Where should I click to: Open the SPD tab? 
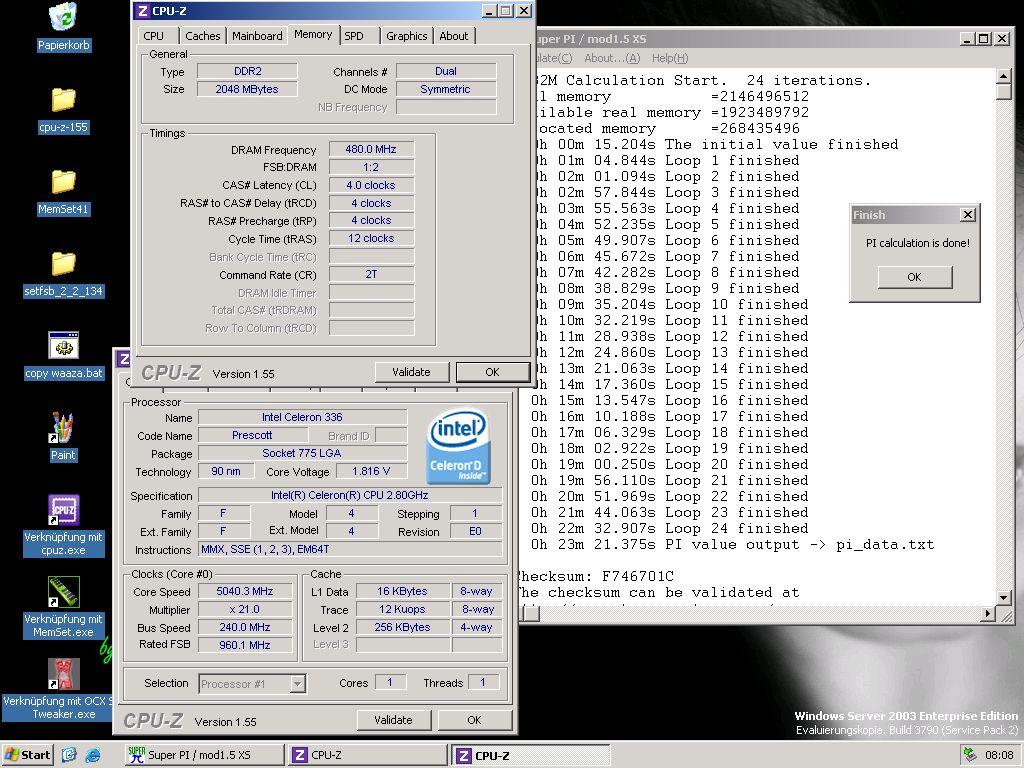point(354,36)
